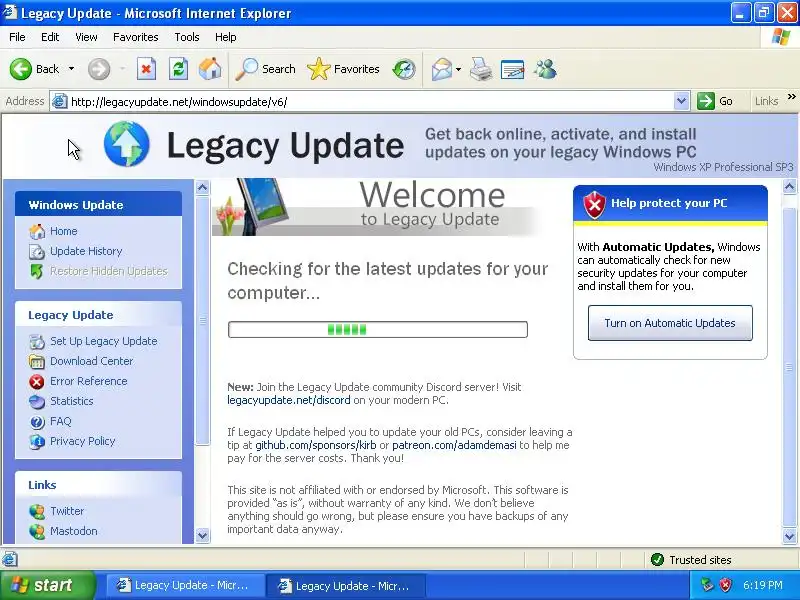Click the red security shield tray icon
The image size is (800, 600).
pos(725,585)
